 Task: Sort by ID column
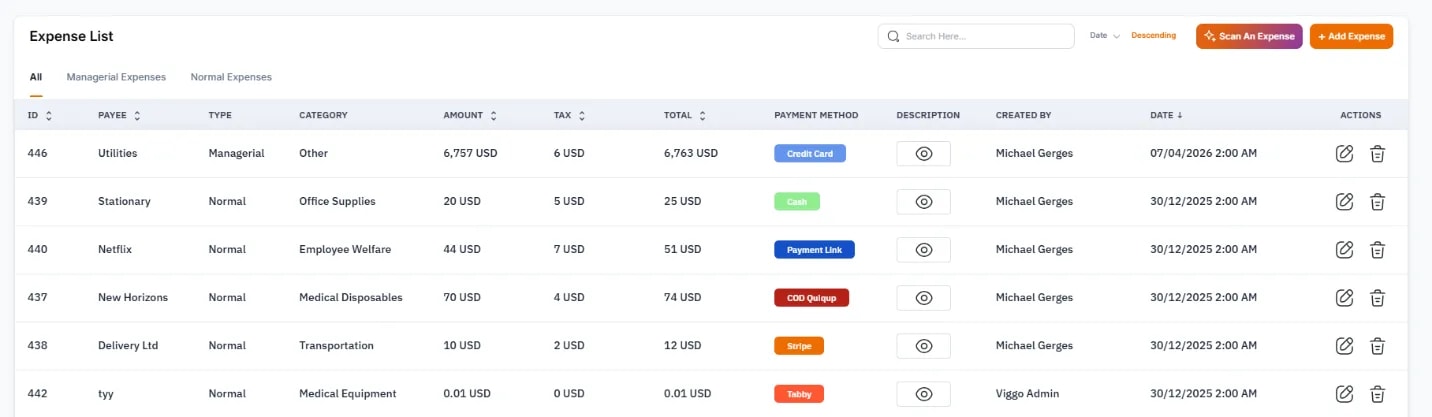tap(49, 116)
